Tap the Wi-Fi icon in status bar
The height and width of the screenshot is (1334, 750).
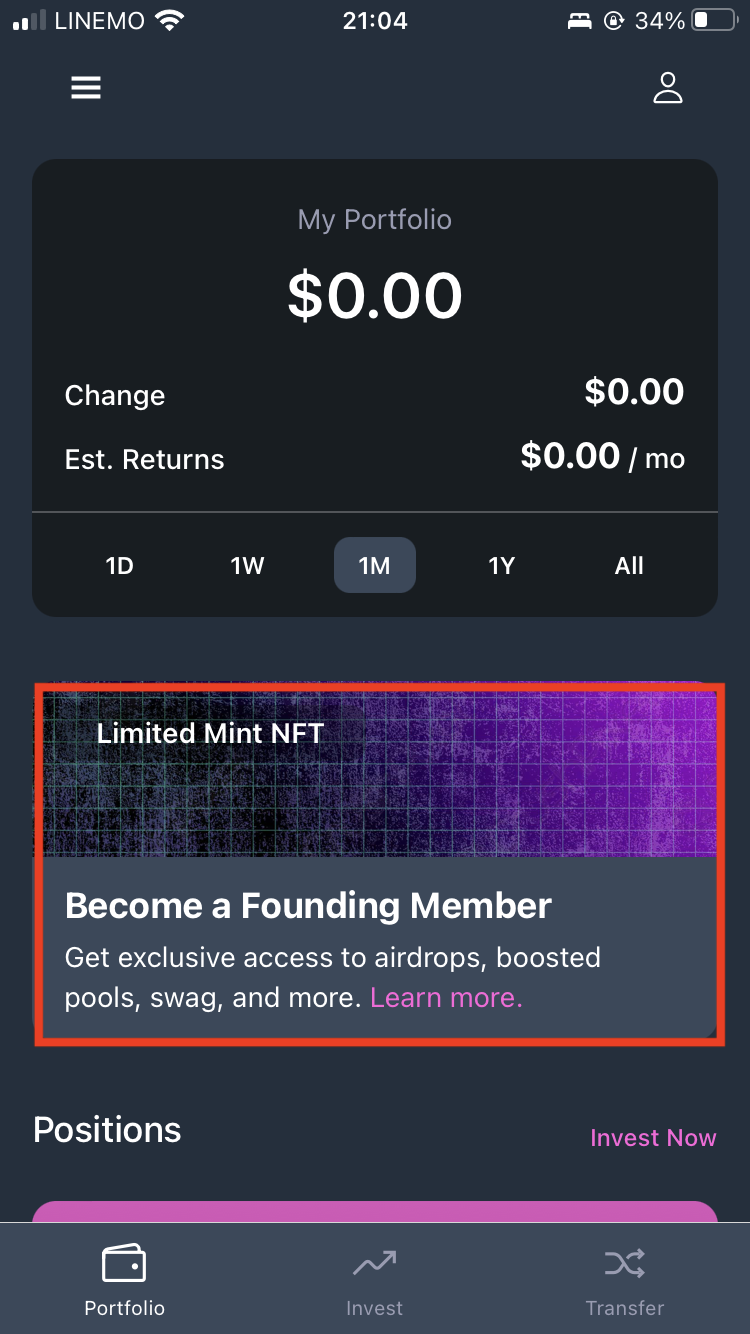[x=171, y=21]
